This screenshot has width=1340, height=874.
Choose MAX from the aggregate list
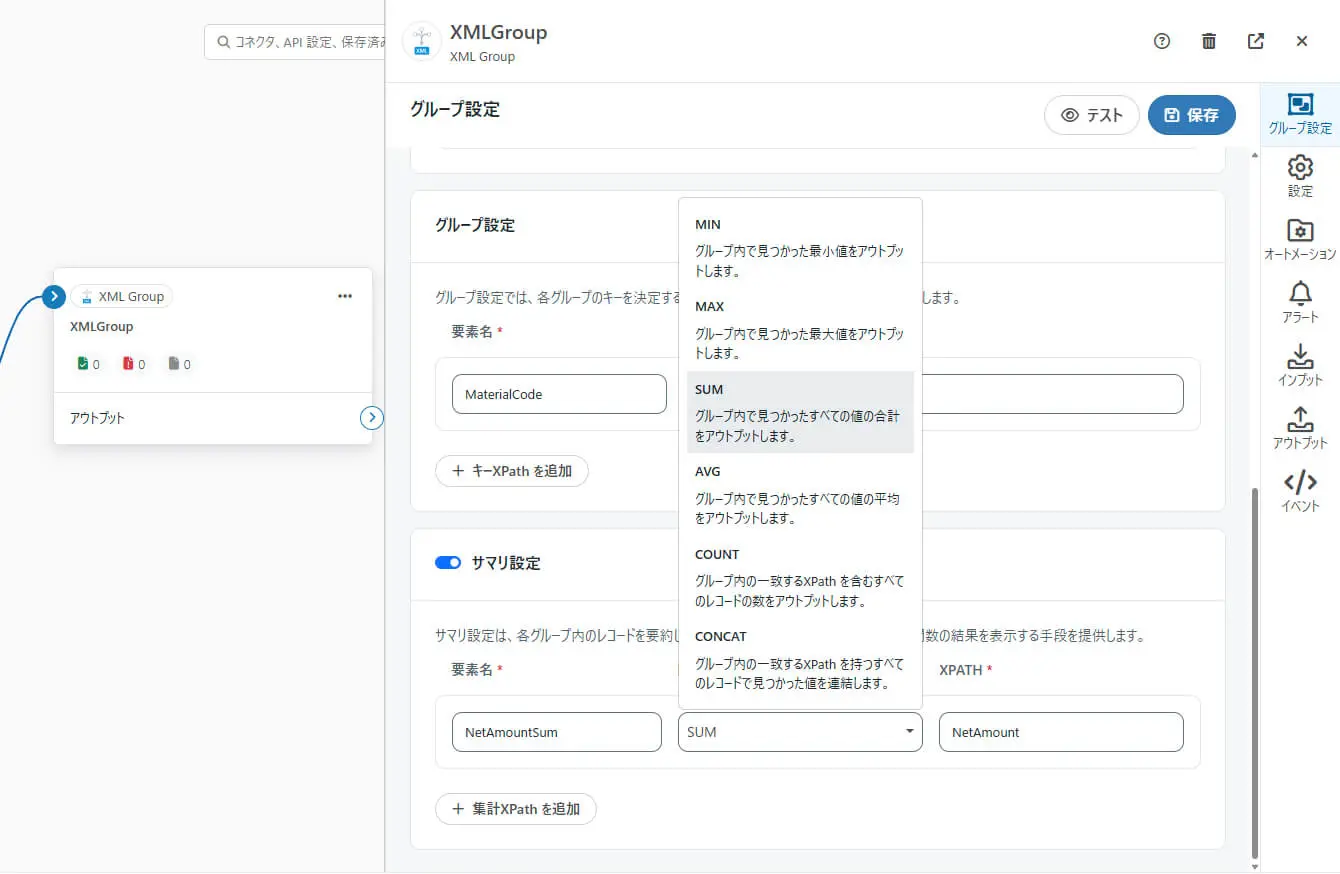pyautogui.click(x=800, y=329)
